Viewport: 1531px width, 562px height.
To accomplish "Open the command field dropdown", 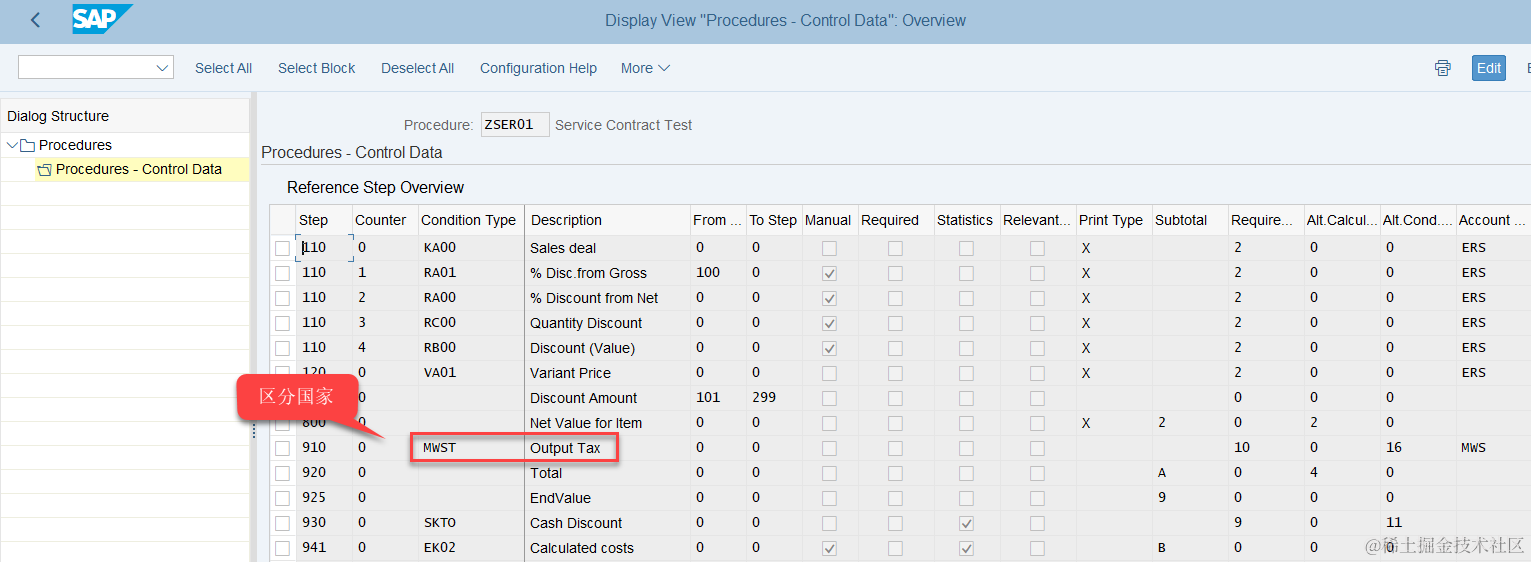I will (x=163, y=68).
